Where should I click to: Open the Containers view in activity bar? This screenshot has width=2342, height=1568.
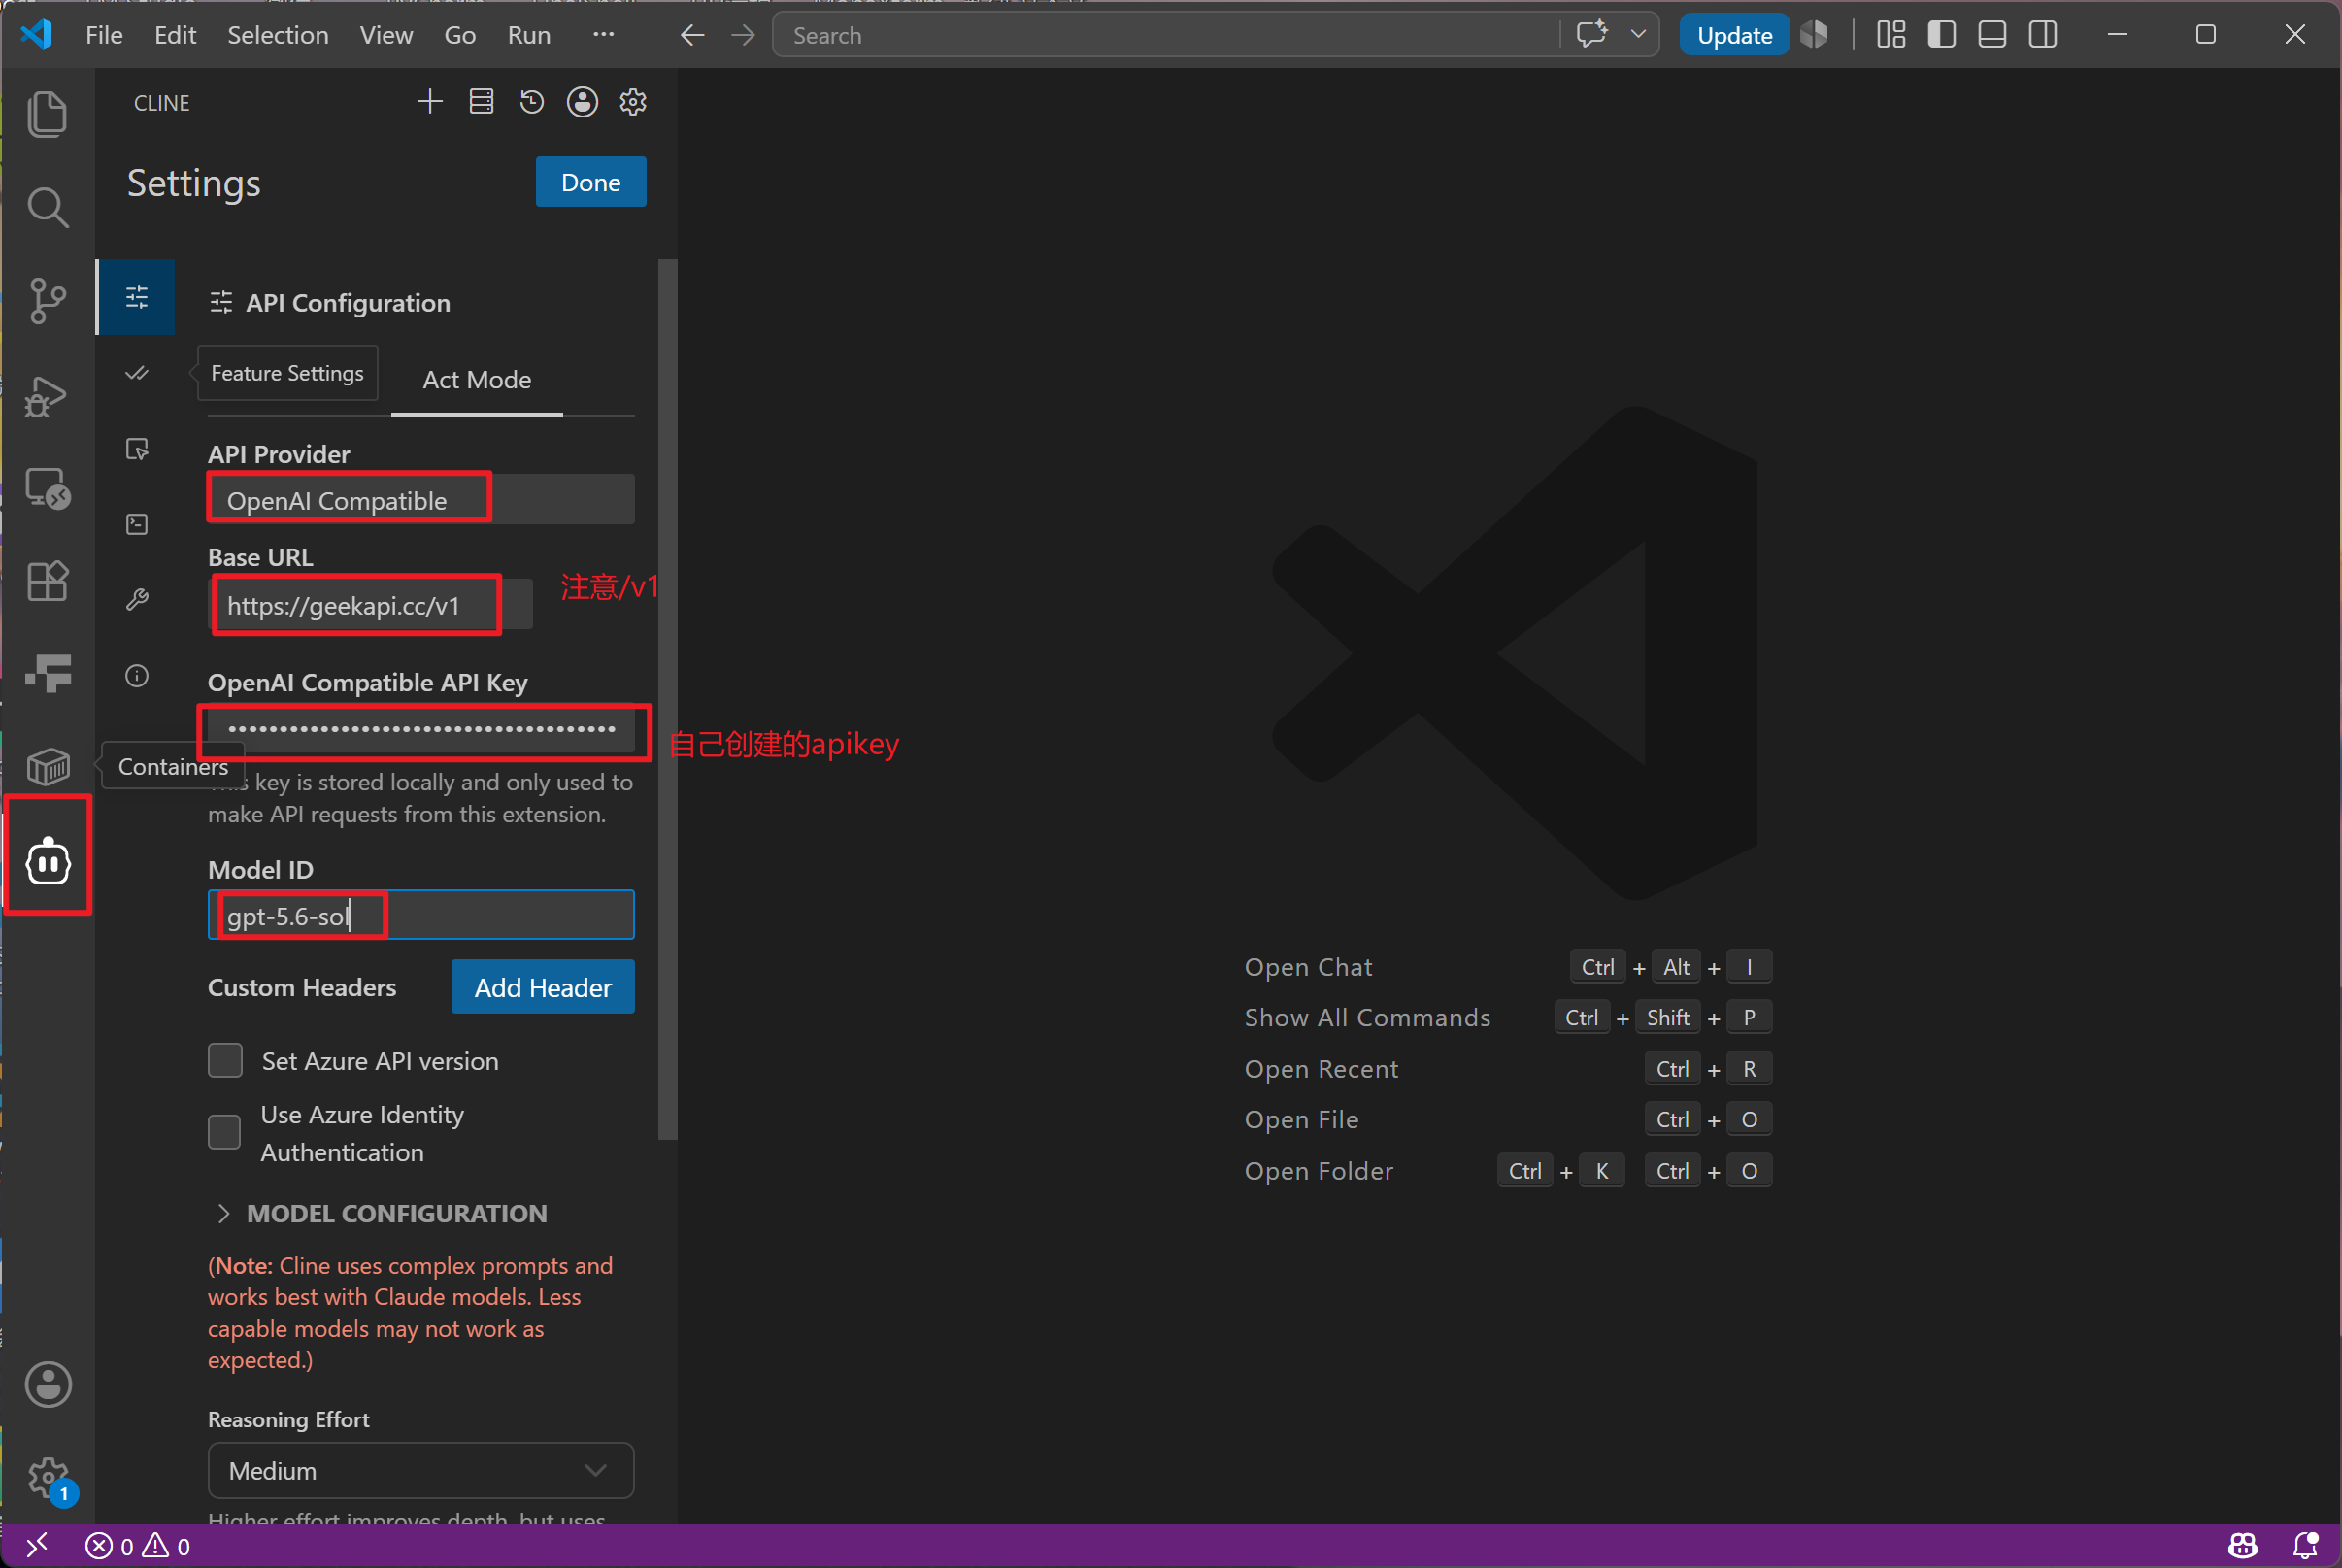(x=47, y=767)
